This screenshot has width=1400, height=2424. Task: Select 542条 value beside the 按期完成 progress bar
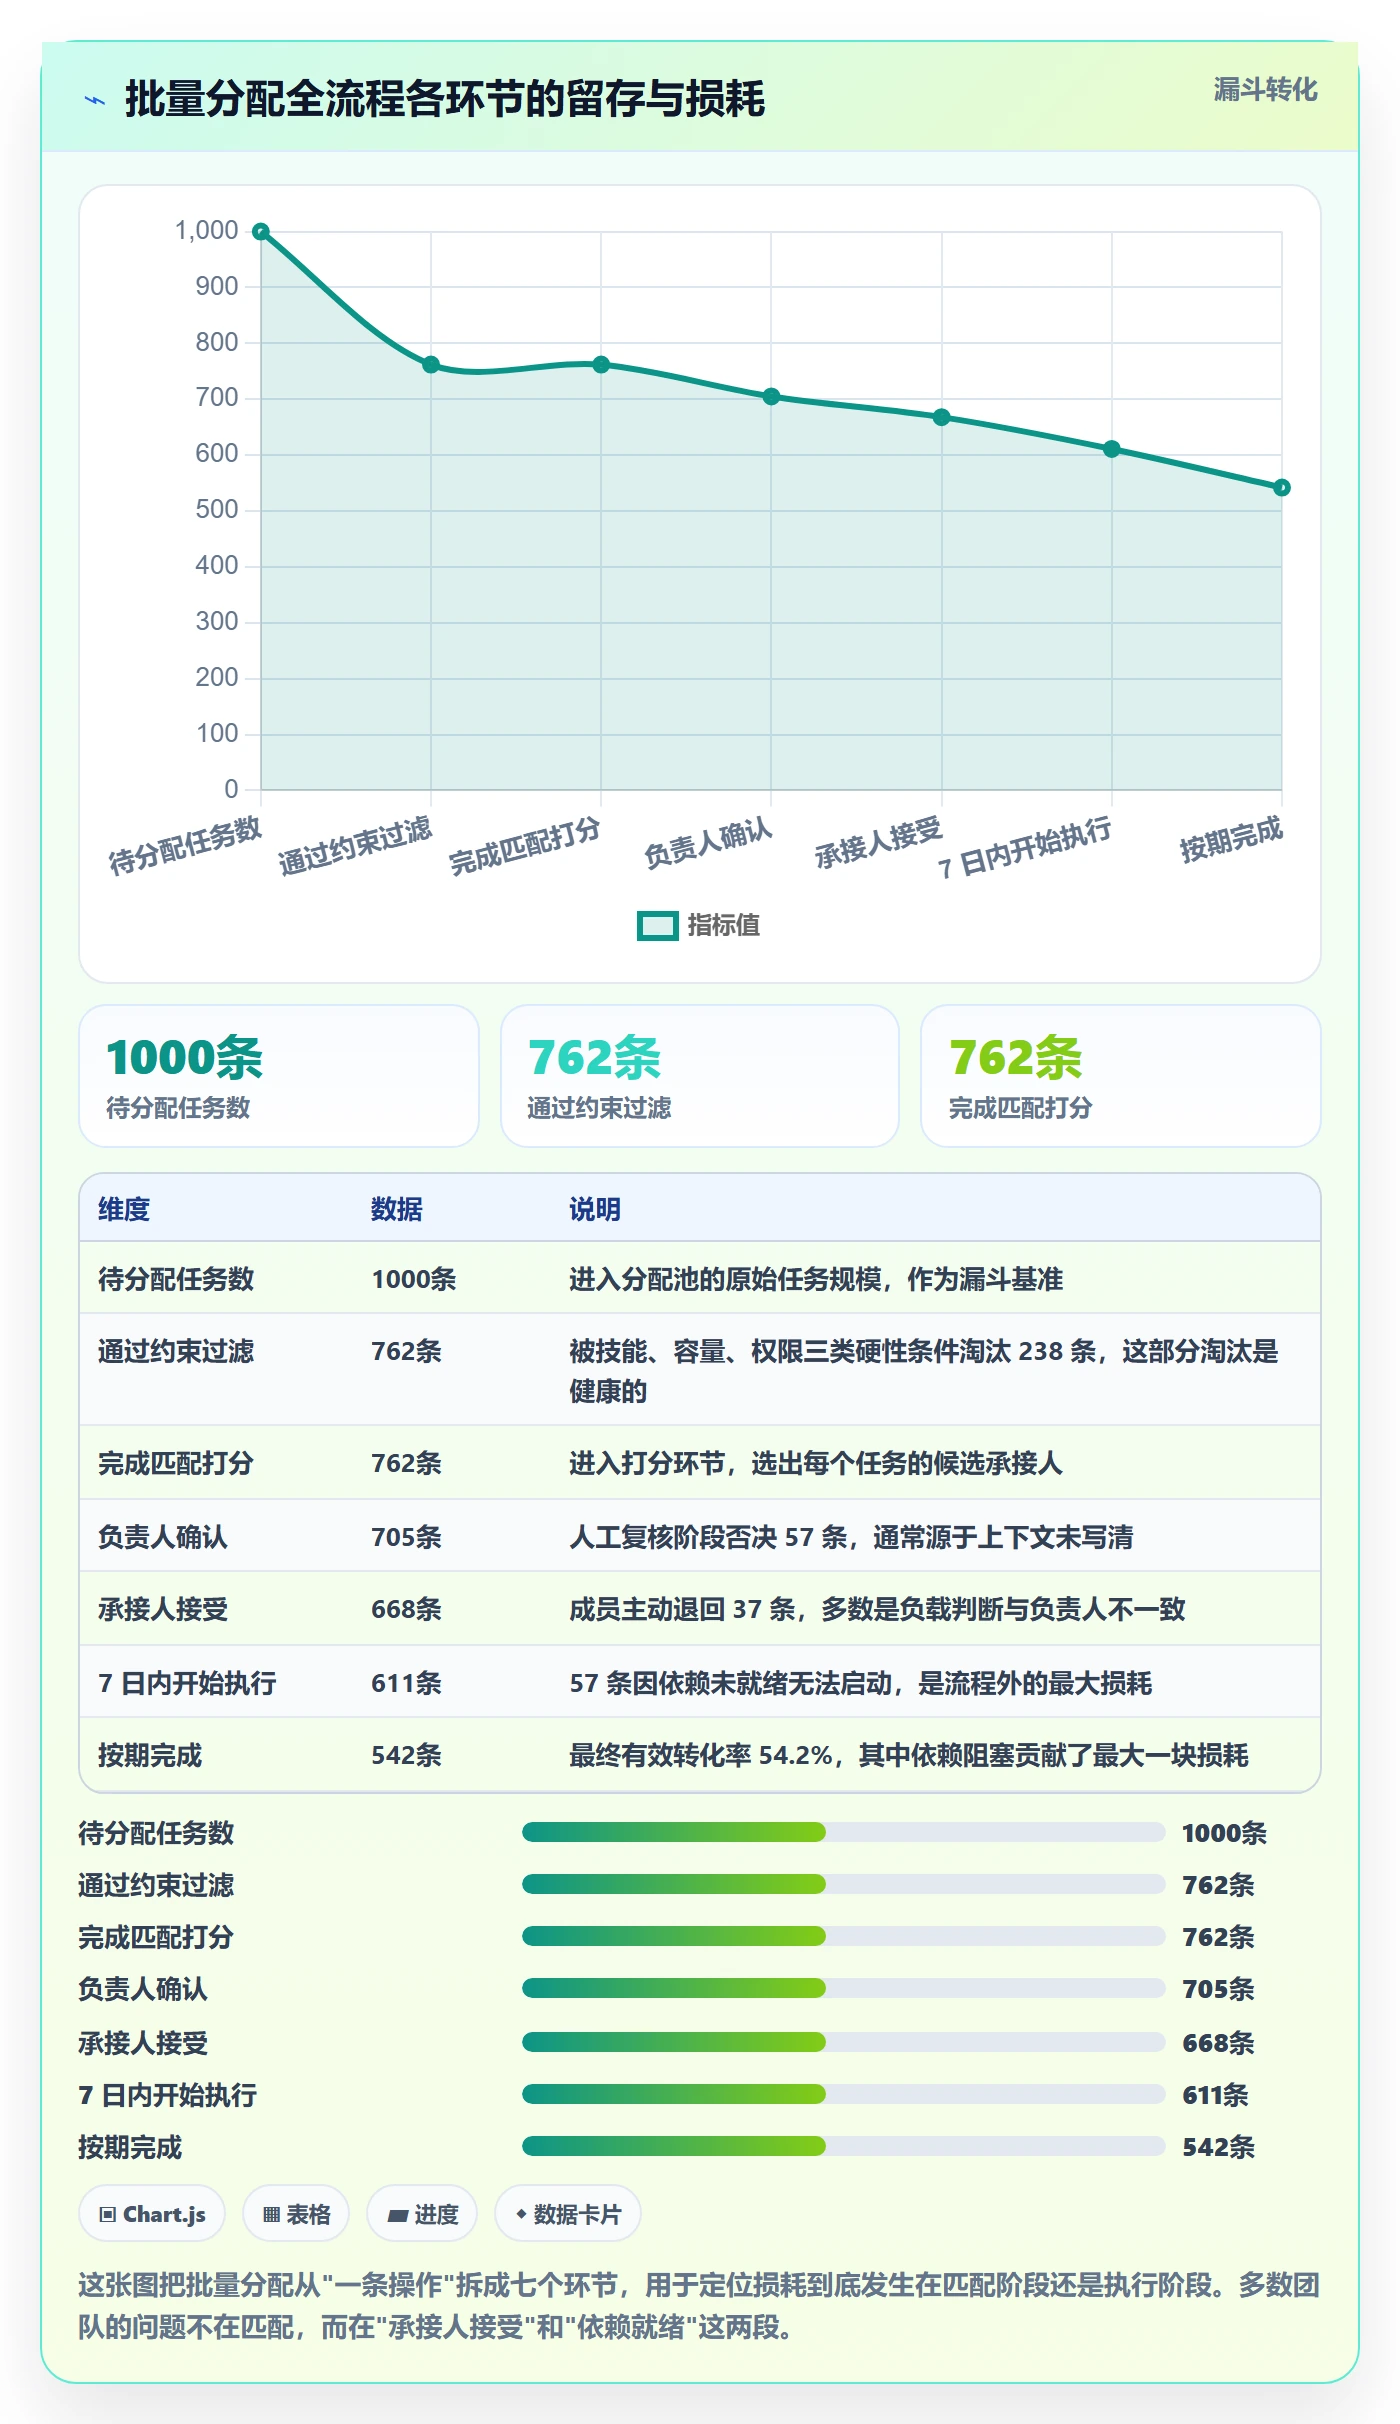click(1218, 2147)
